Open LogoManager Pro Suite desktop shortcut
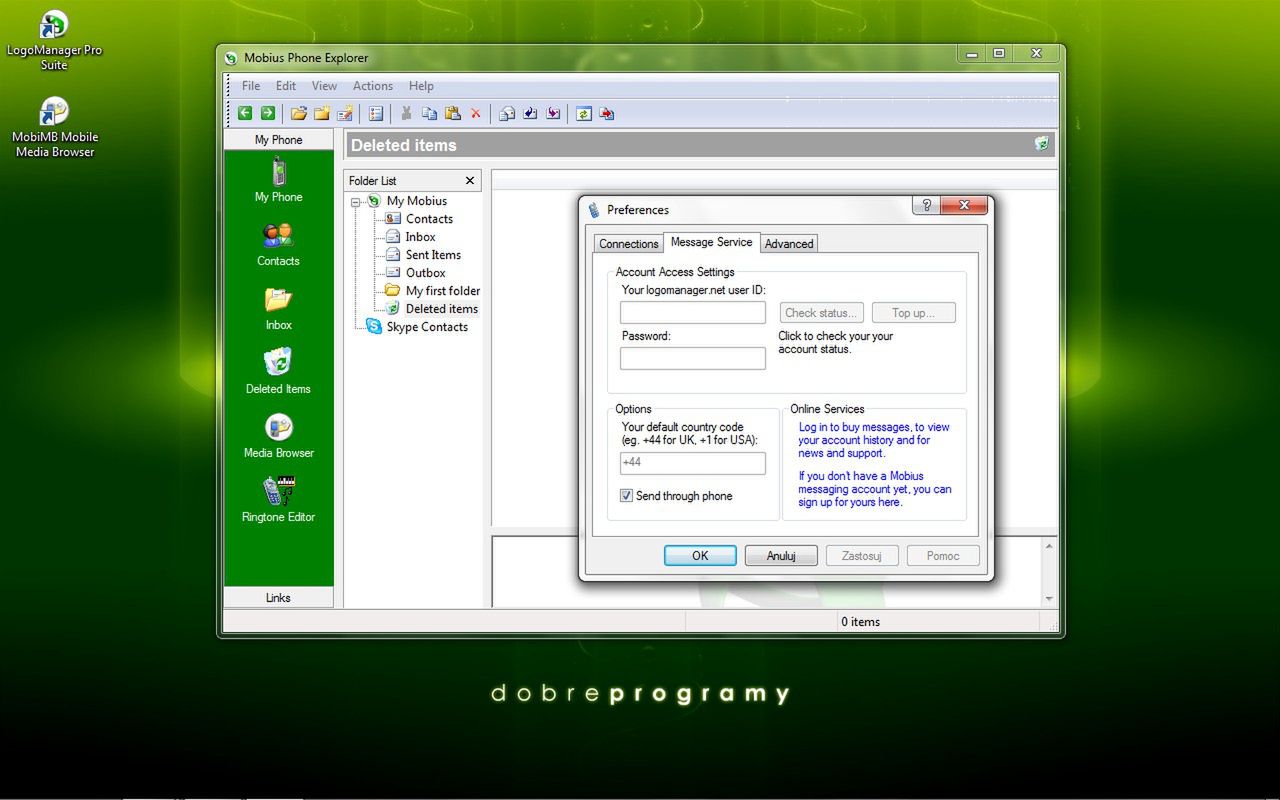 [x=54, y=40]
